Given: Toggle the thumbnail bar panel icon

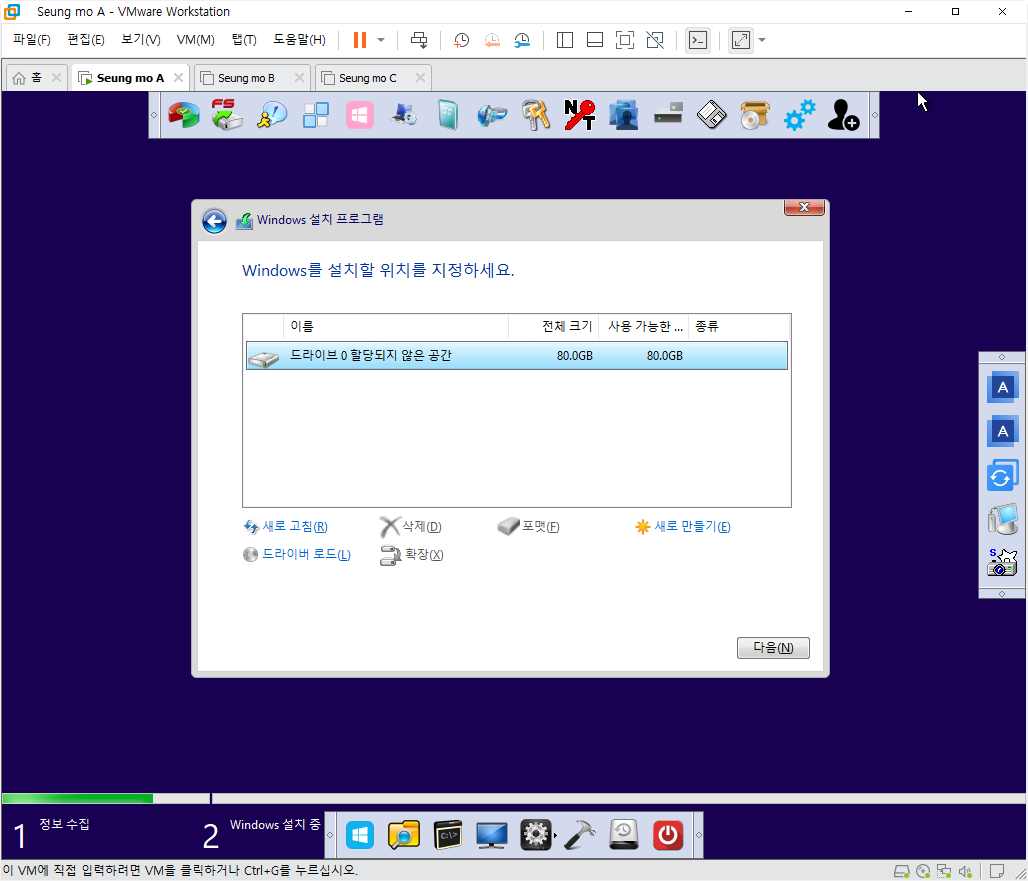Looking at the screenshot, I should tap(595, 40).
